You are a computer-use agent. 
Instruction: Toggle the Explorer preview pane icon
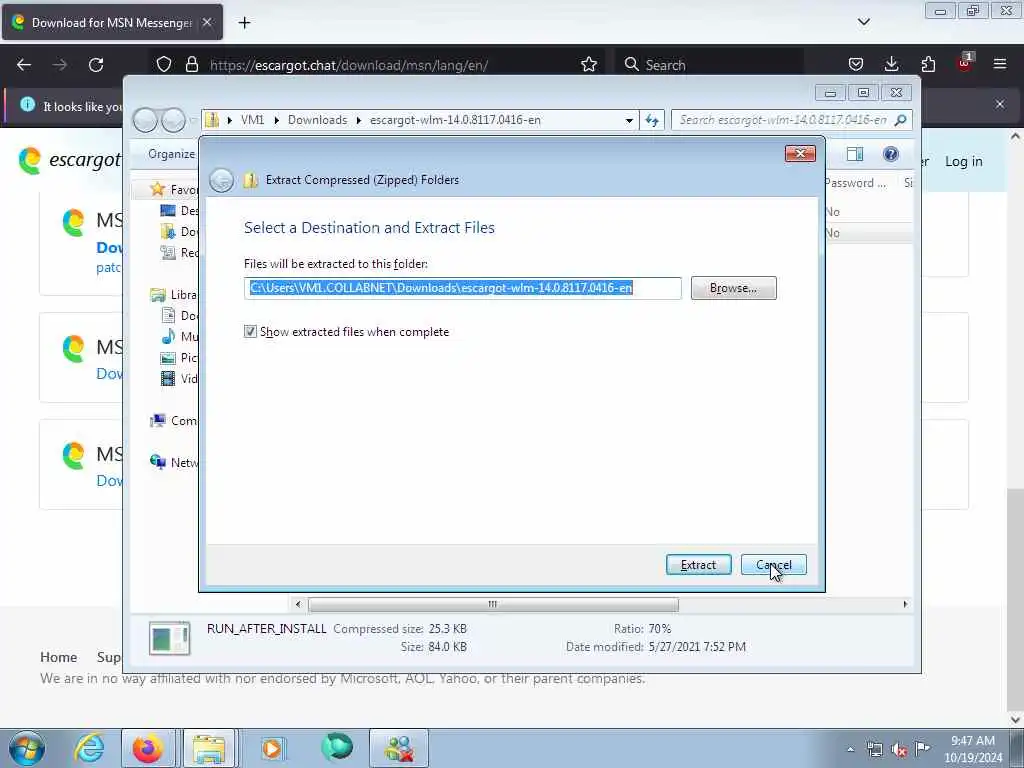(855, 154)
